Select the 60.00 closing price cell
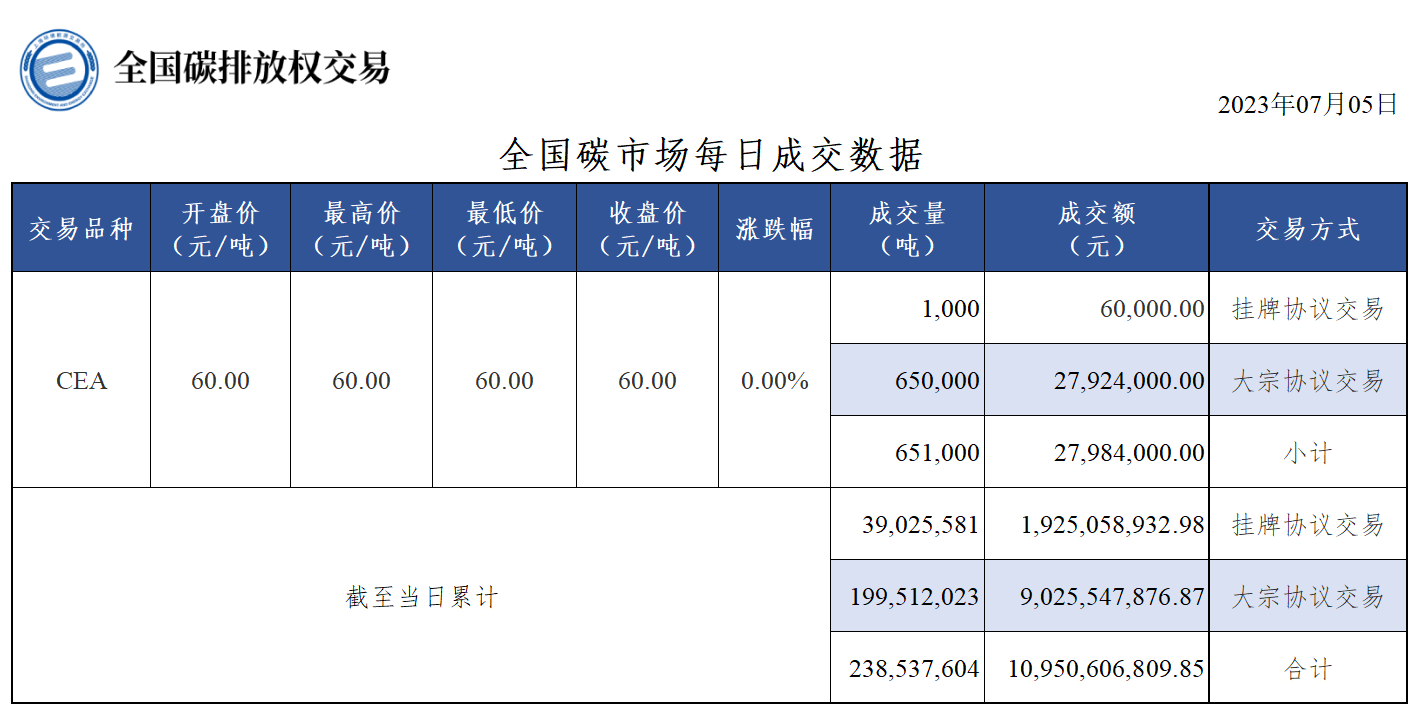Viewport: 1420px width, 716px height. tap(648, 381)
